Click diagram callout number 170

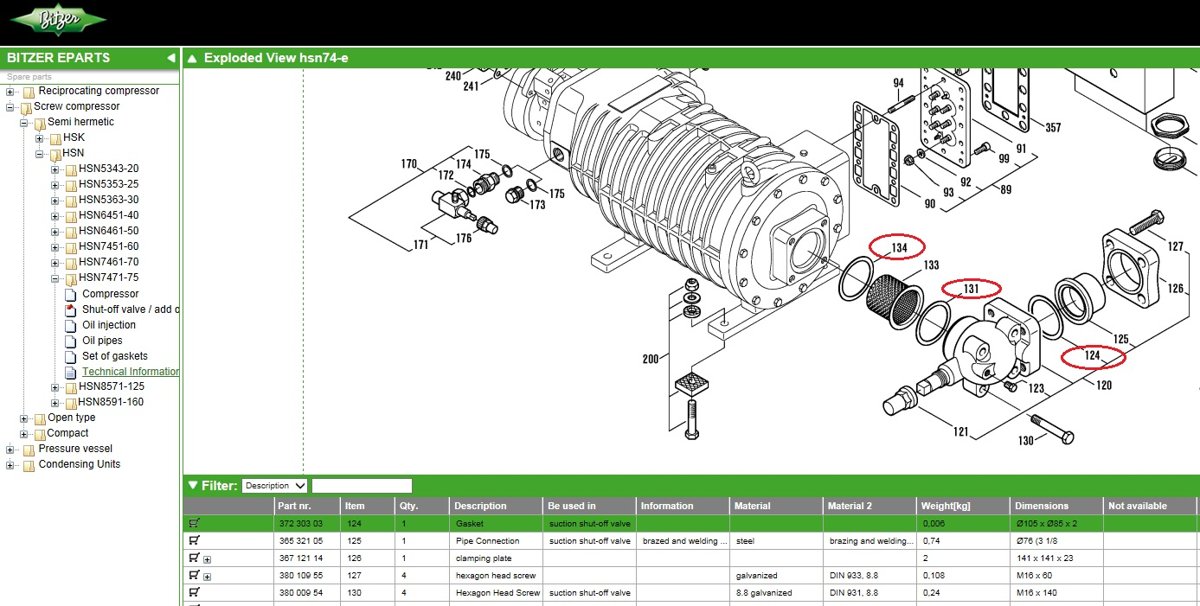click(408, 164)
